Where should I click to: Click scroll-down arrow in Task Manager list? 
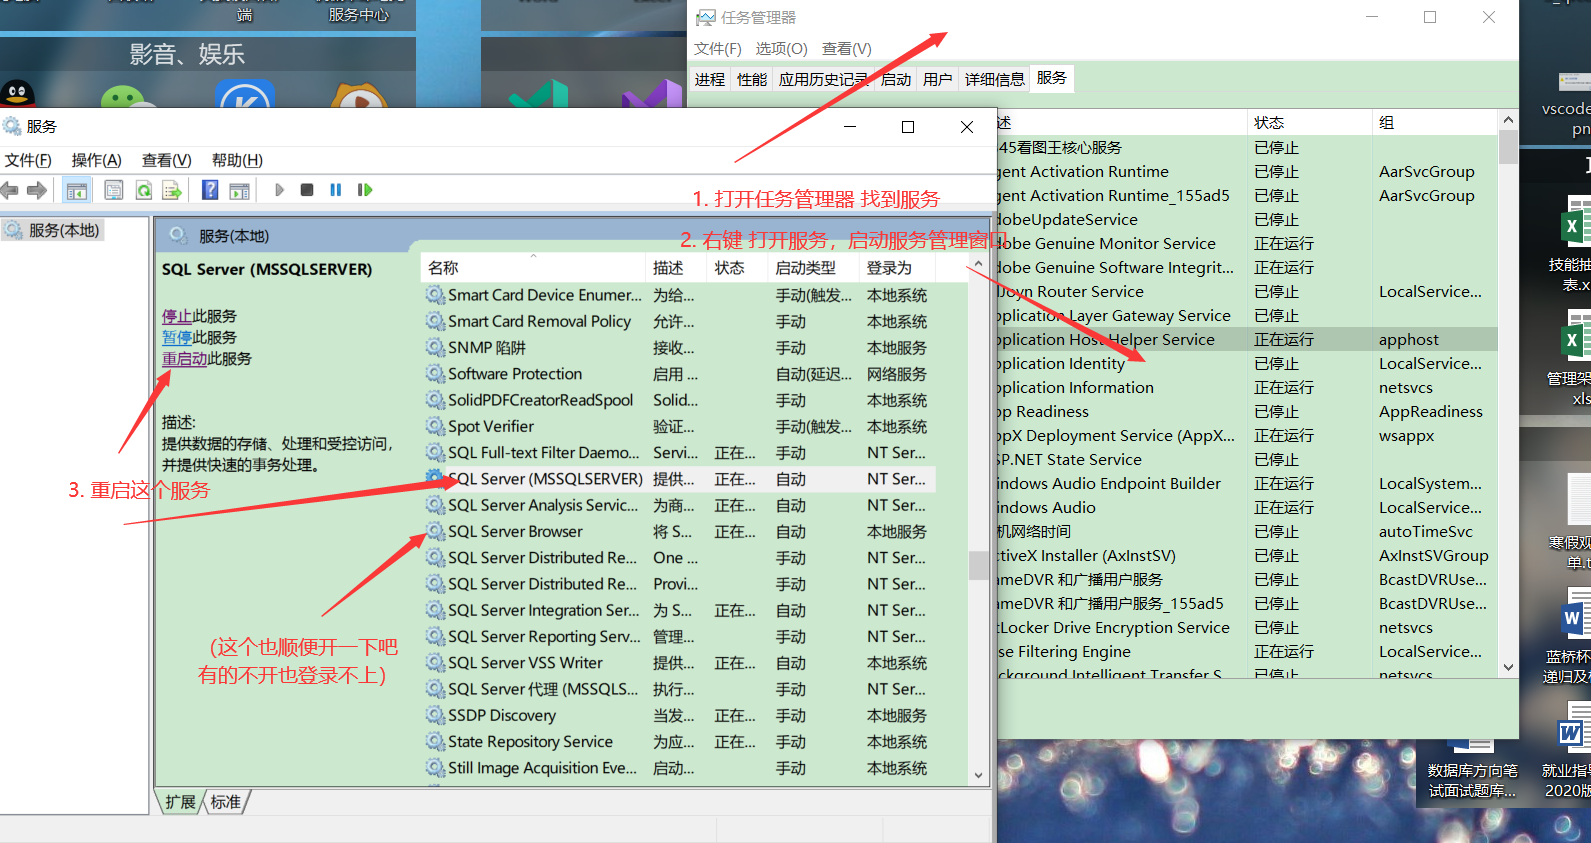click(1508, 667)
